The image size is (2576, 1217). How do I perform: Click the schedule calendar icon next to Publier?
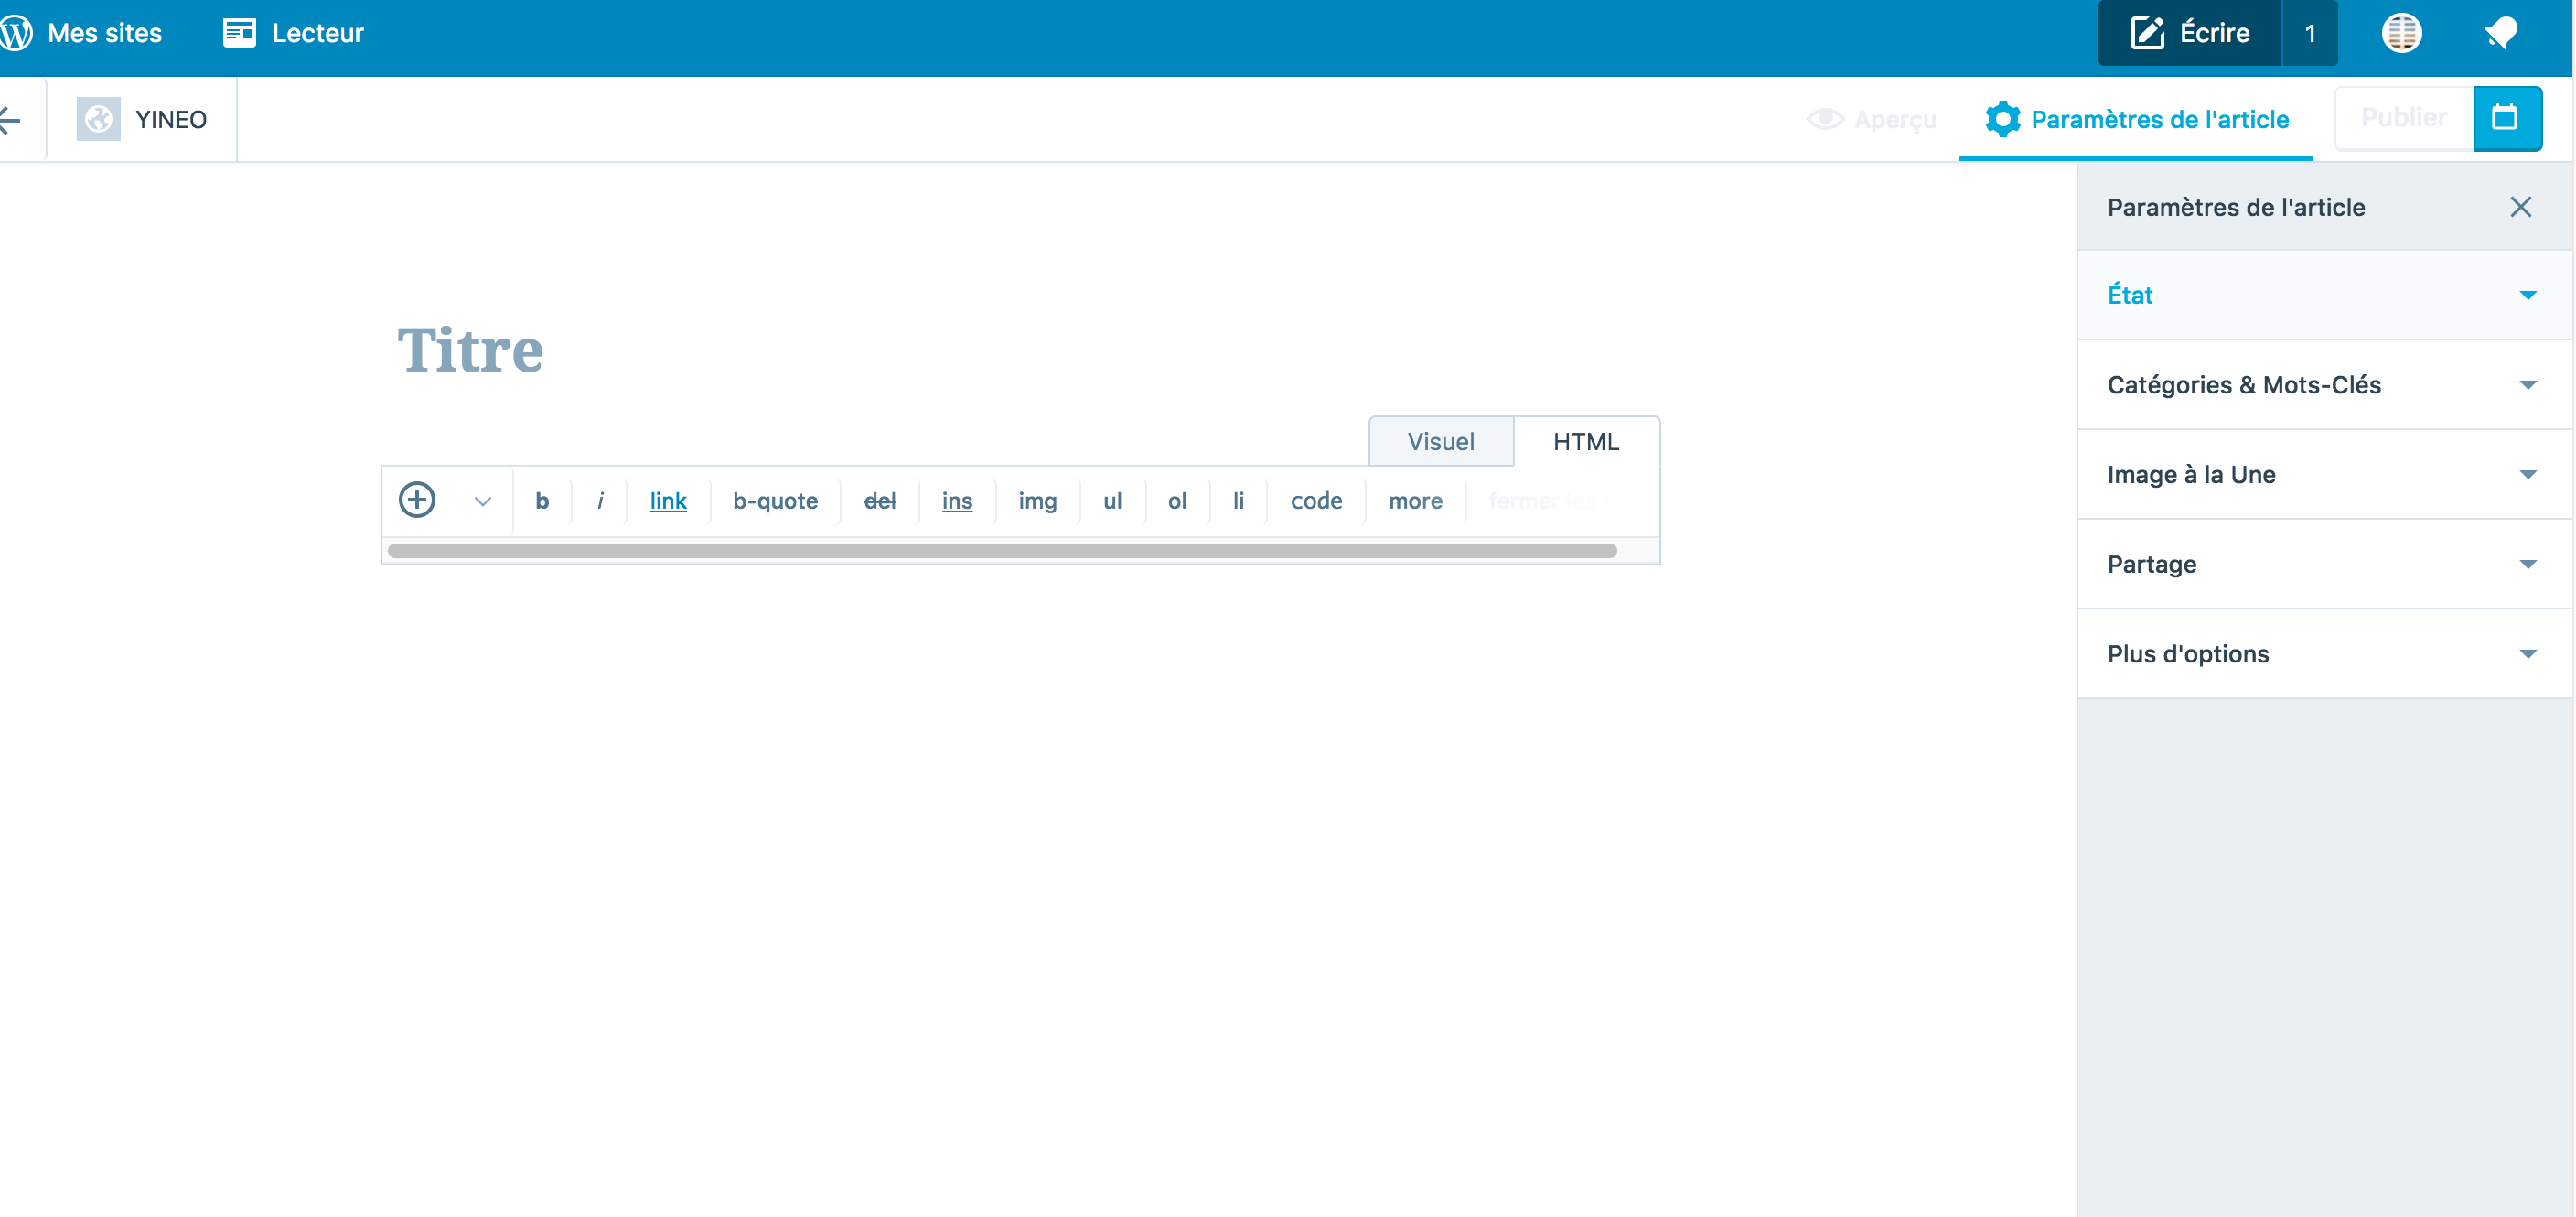(x=2507, y=118)
